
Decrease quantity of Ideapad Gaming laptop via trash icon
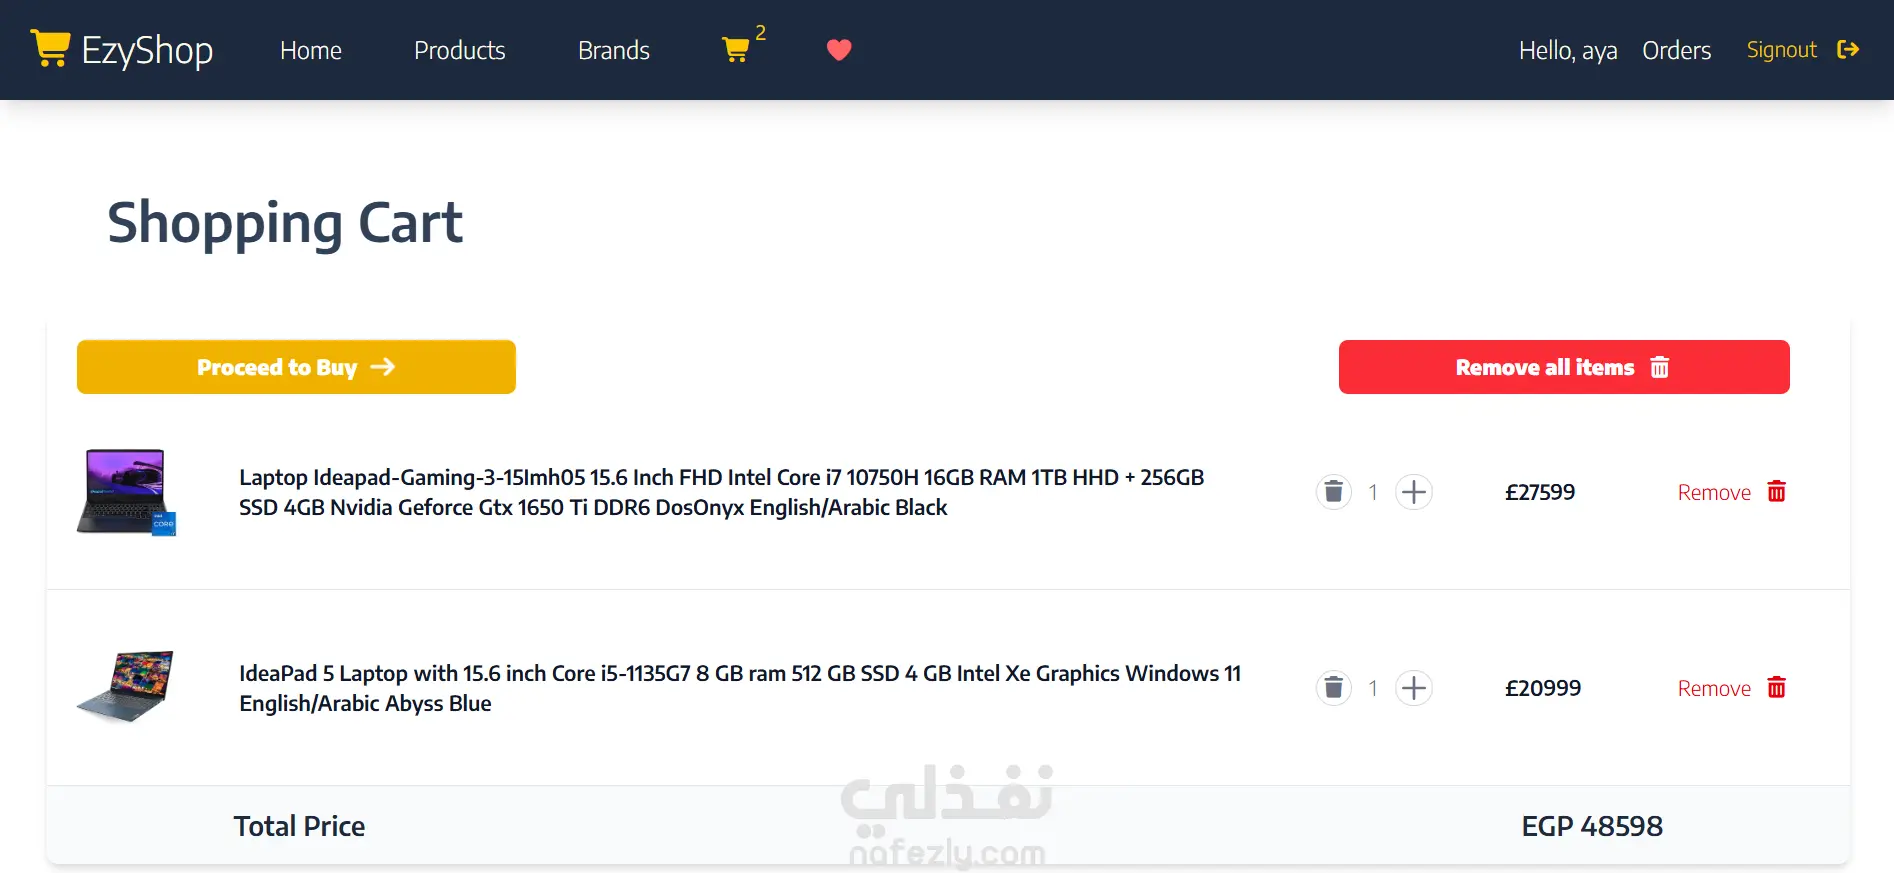(x=1333, y=492)
